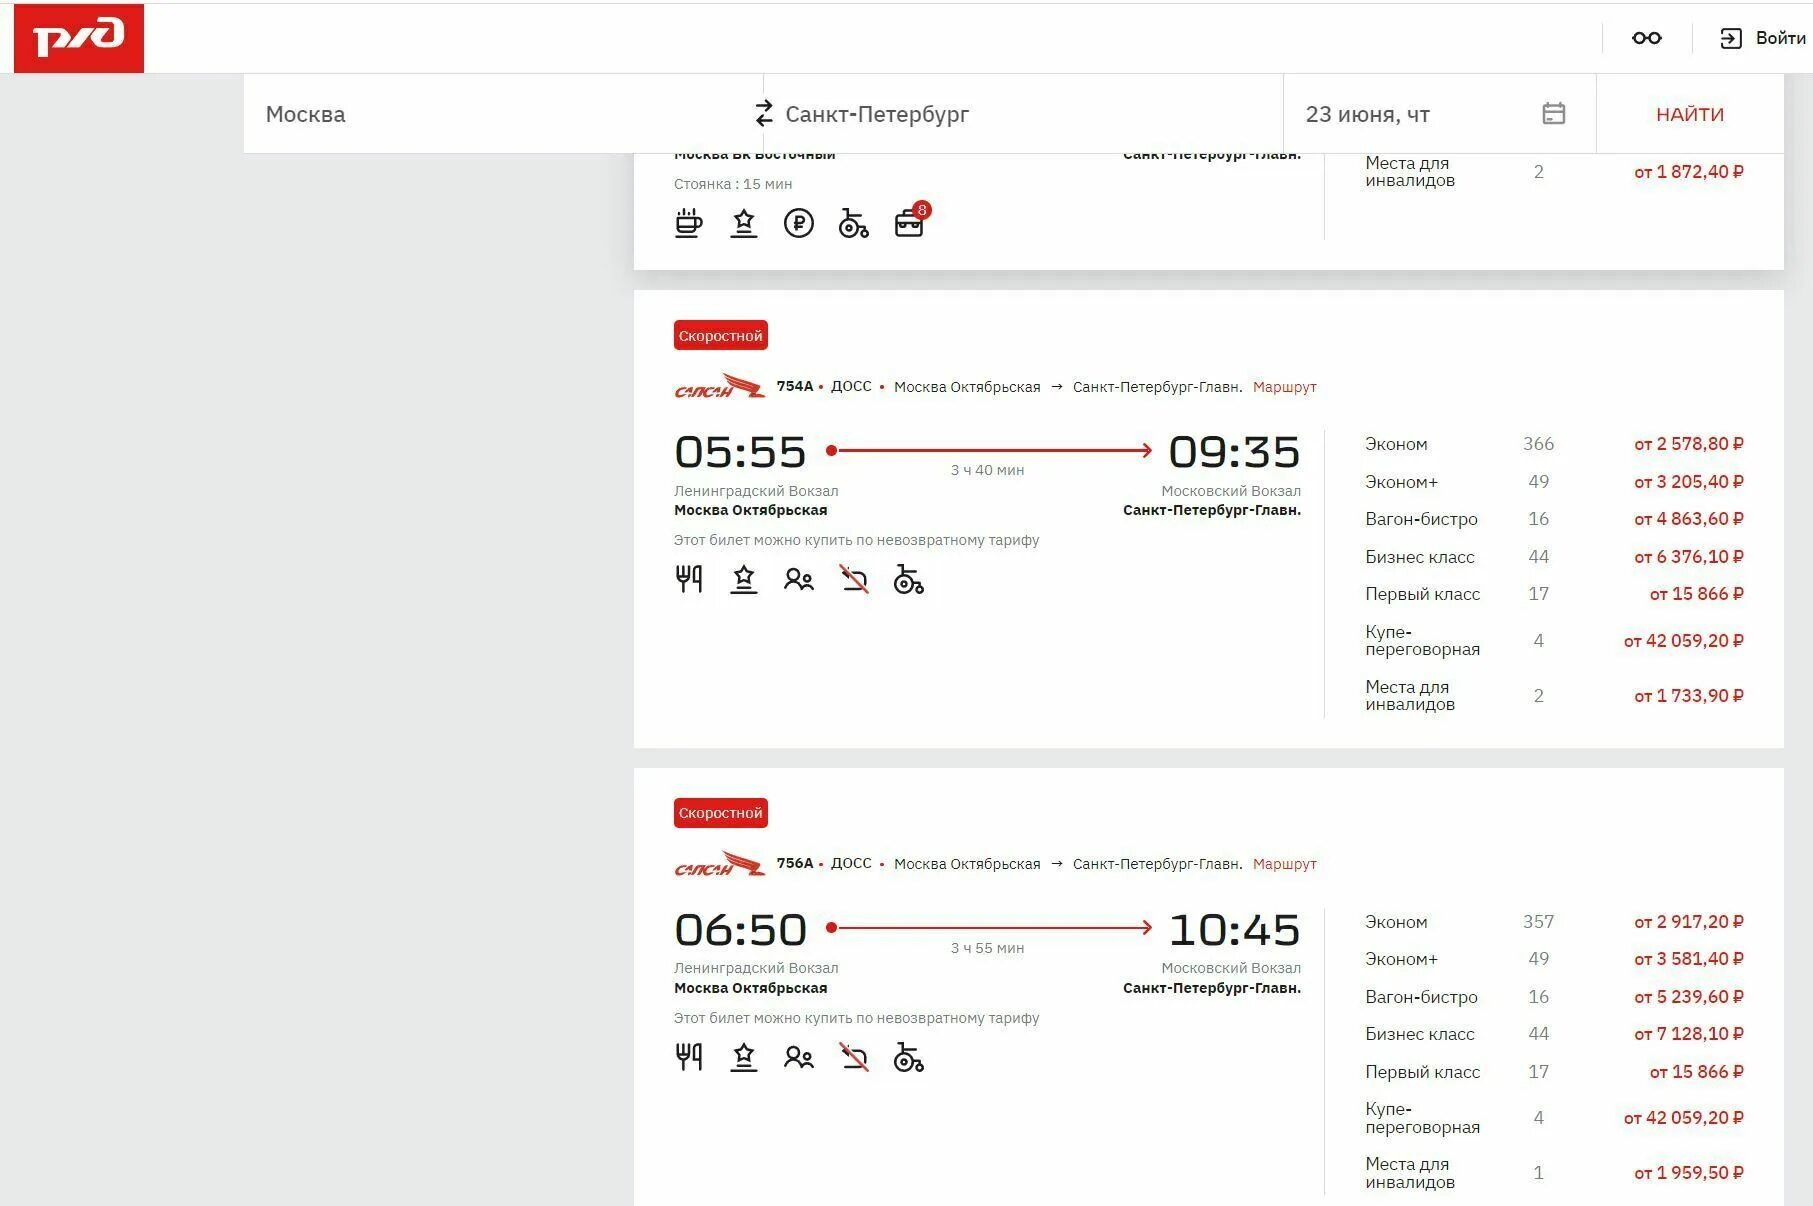The height and width of the screenshot is (1206, 1813).
Task: Open Маршрут link for train 756A
Action: pyautogui.click(x=1284, y=864)
